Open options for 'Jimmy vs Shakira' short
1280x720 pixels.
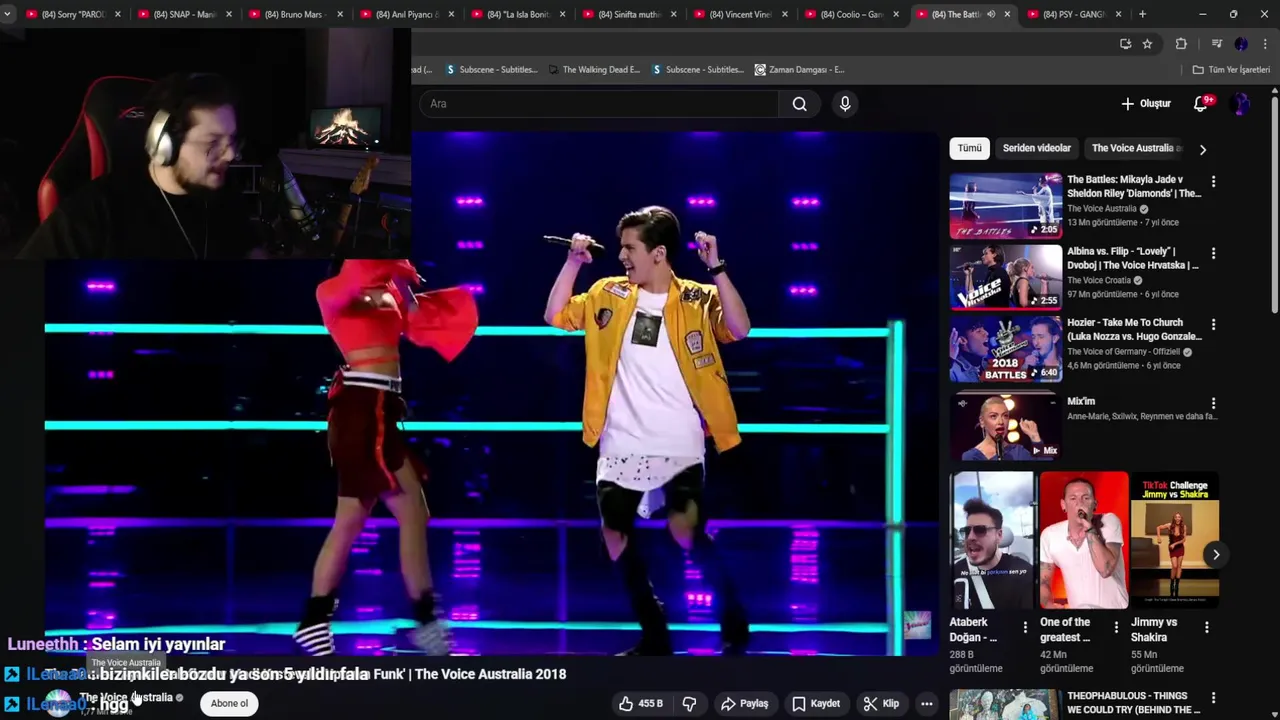[x=1207, y=627]
